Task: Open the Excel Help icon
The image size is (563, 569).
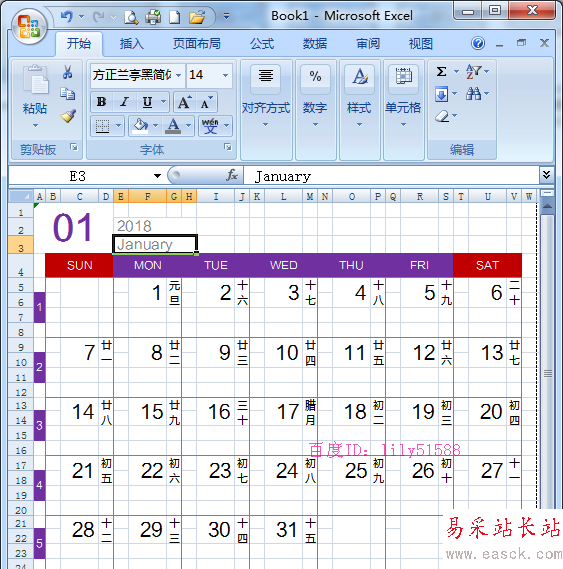Action: (x=478, y=43)
